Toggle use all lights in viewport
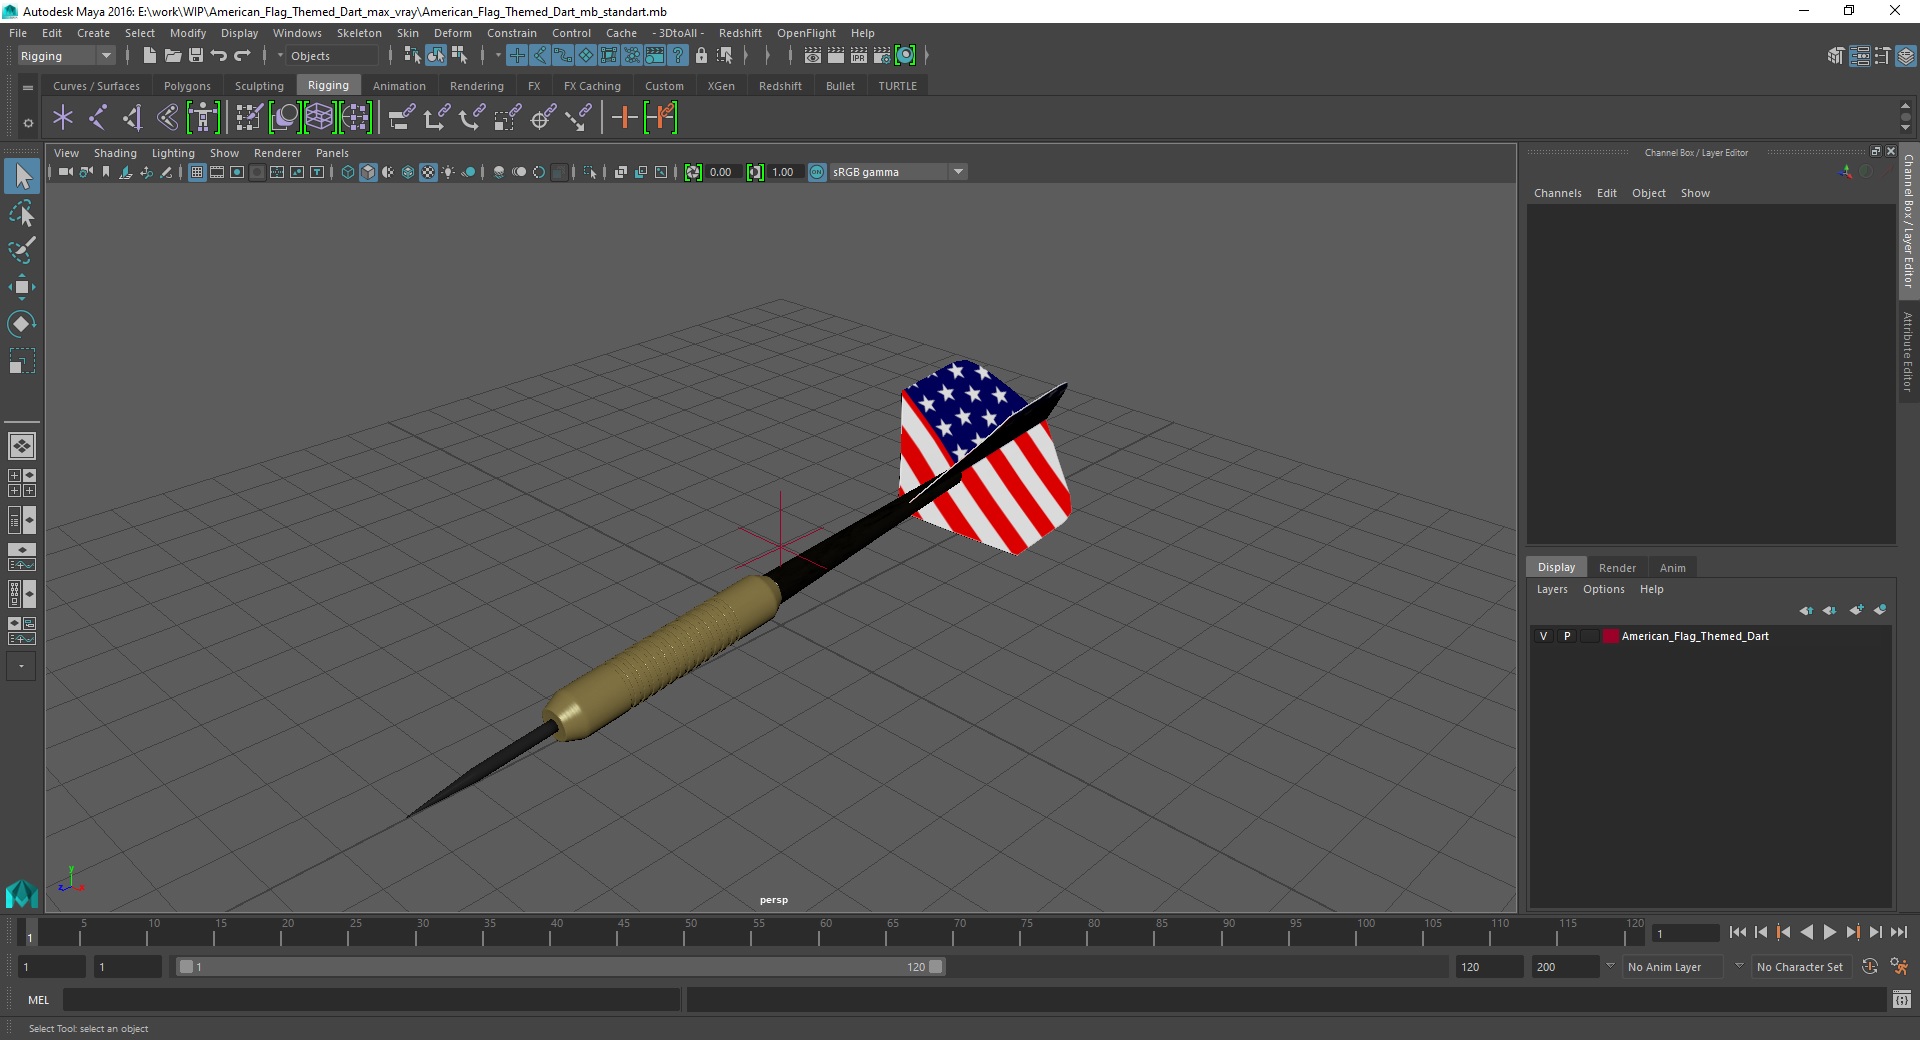The image size is (1920, 1040). [448, 172]
